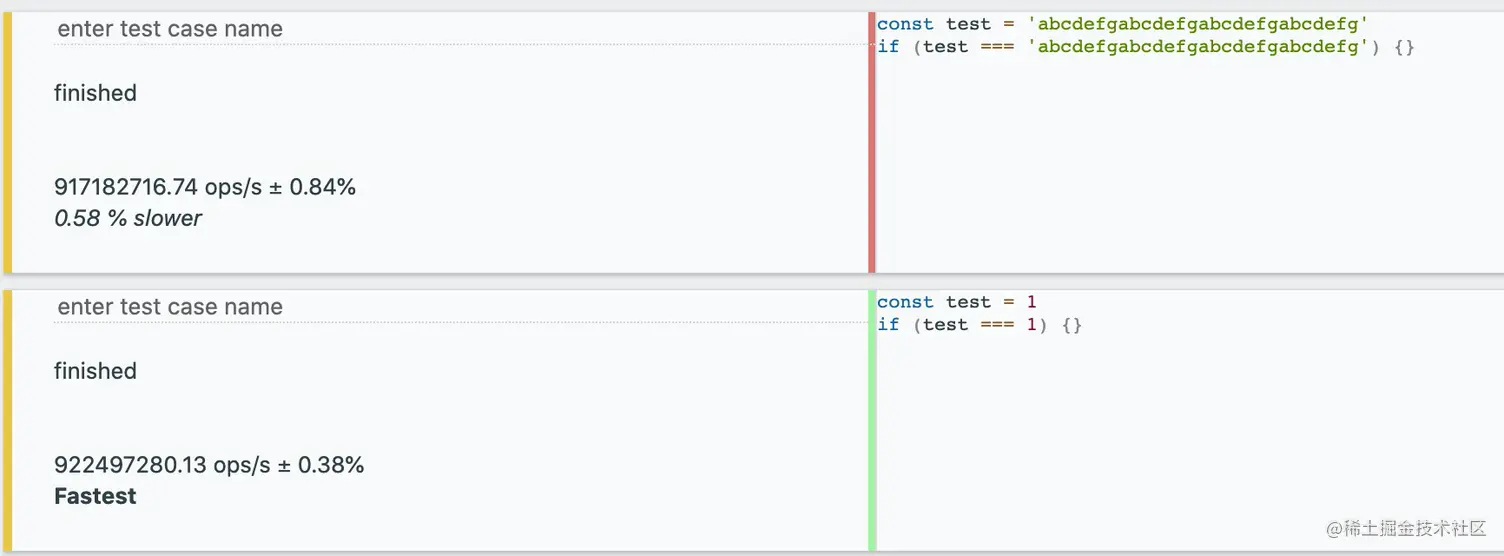Click the long string assignment code line

tap(1120, 24)
